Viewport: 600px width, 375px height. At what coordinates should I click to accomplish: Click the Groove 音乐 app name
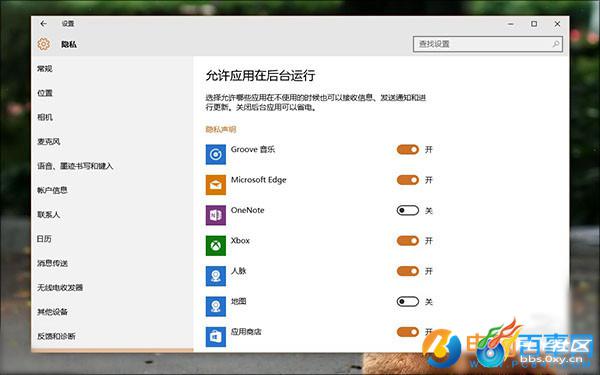253,150
